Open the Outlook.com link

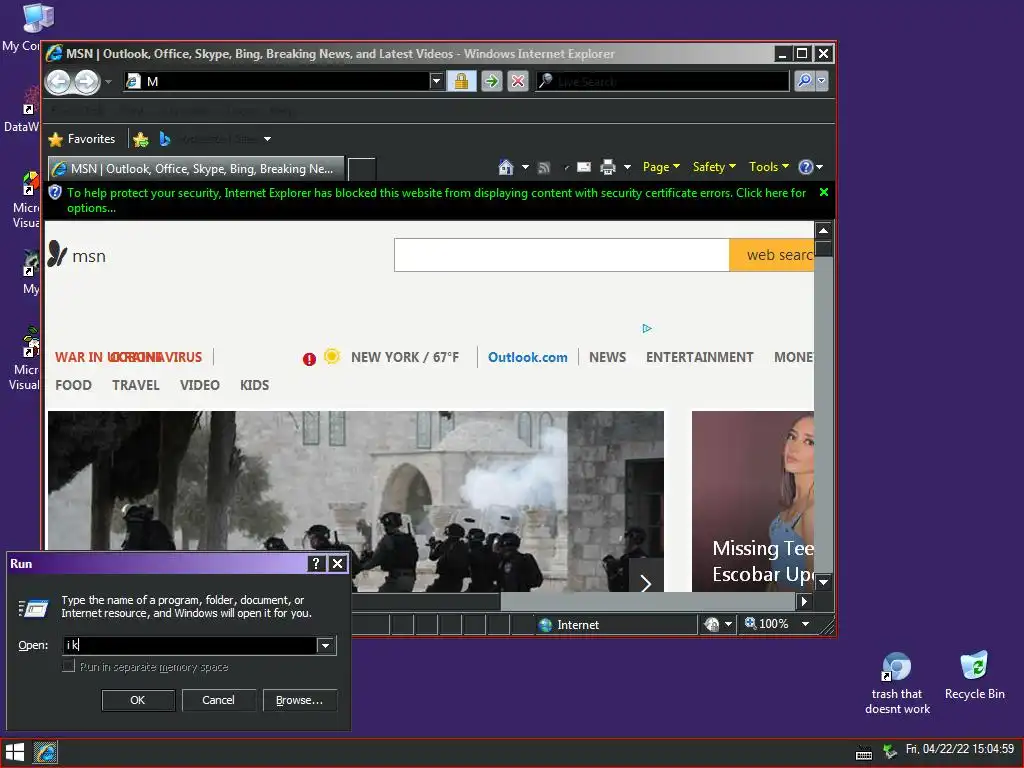528,357
